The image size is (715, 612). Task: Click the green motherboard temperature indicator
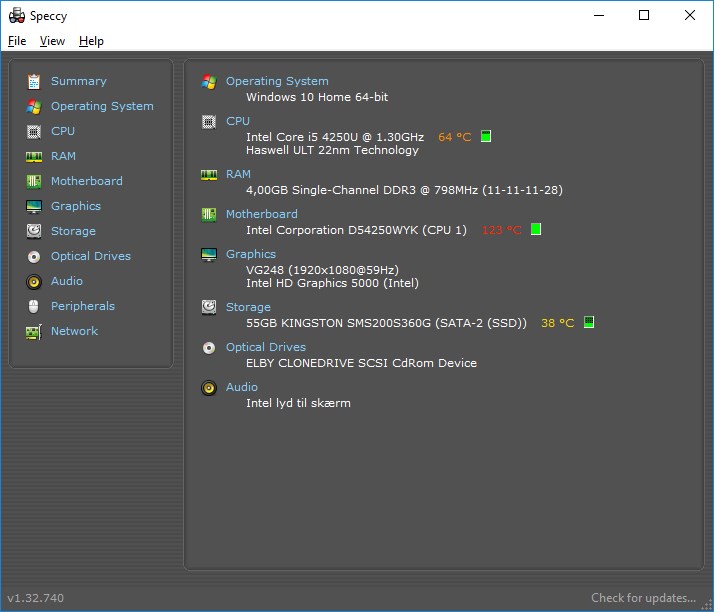[536, 229]
